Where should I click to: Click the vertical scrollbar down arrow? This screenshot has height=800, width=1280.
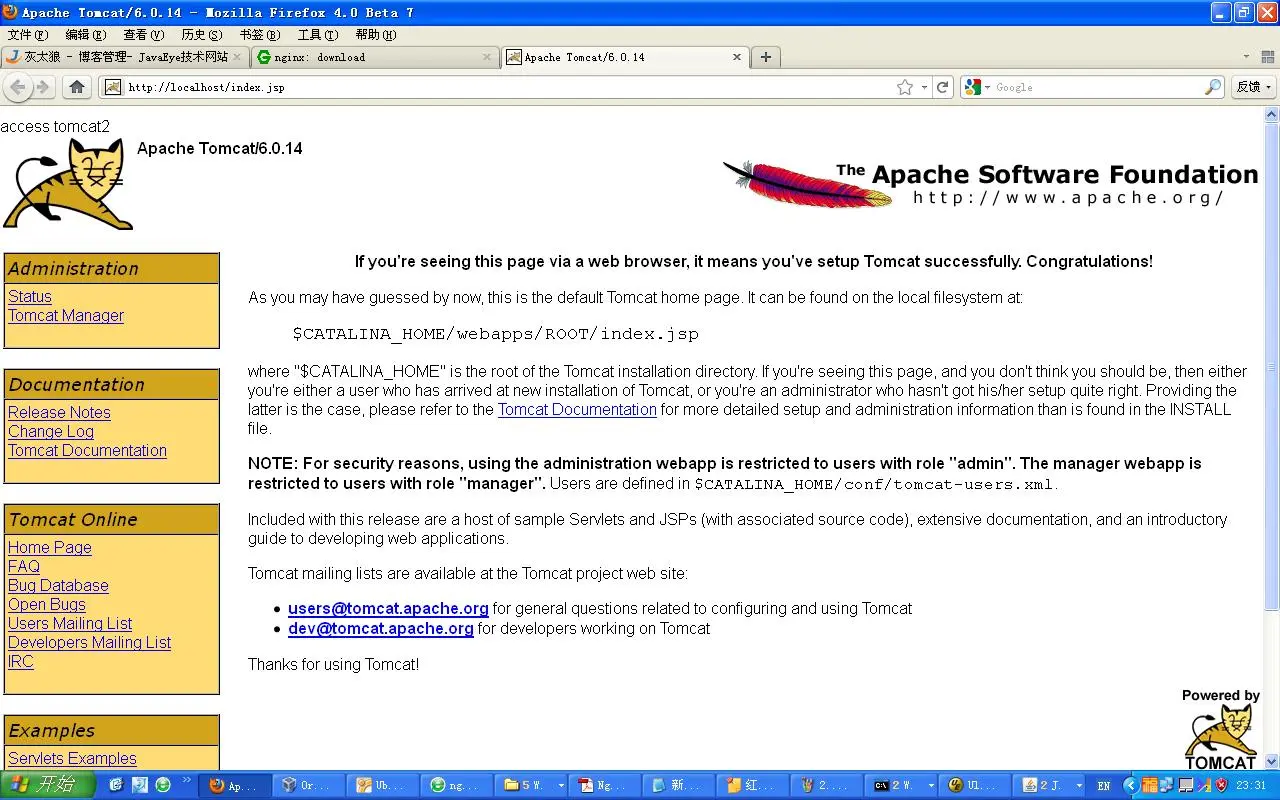[1271, 761]
